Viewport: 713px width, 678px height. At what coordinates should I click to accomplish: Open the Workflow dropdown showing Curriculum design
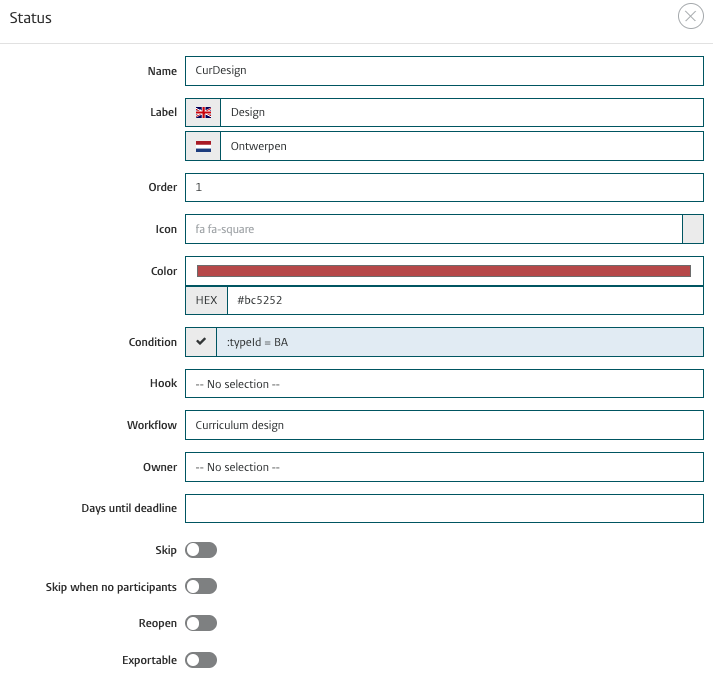[444, 425]
